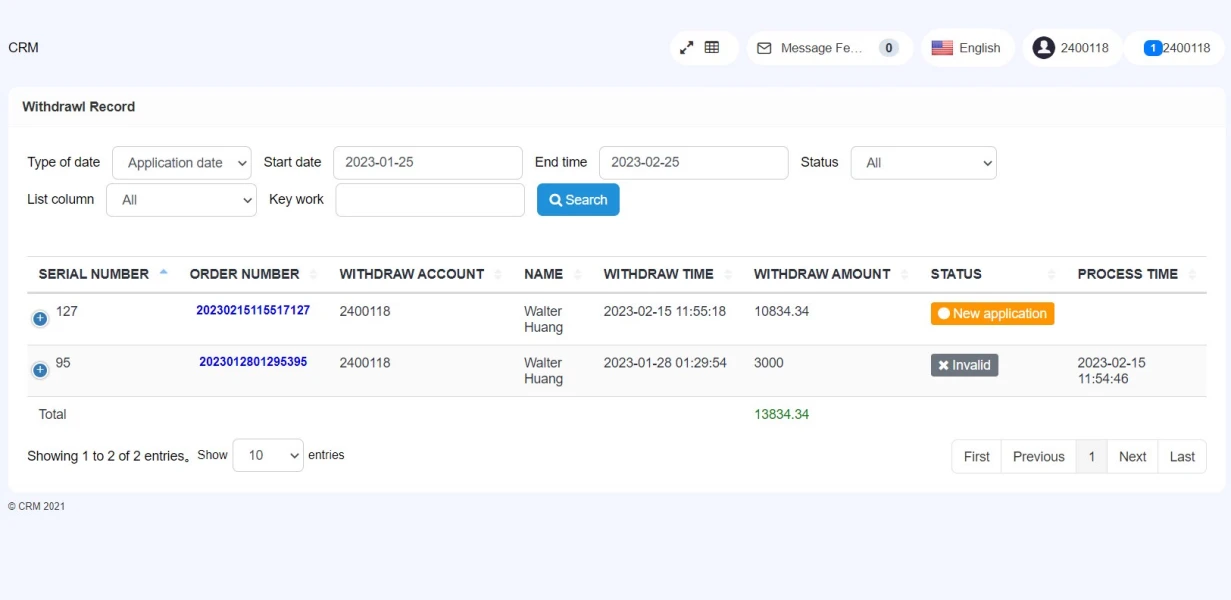
Task: Click the Key work text field
Action: (x=430, y=200)
